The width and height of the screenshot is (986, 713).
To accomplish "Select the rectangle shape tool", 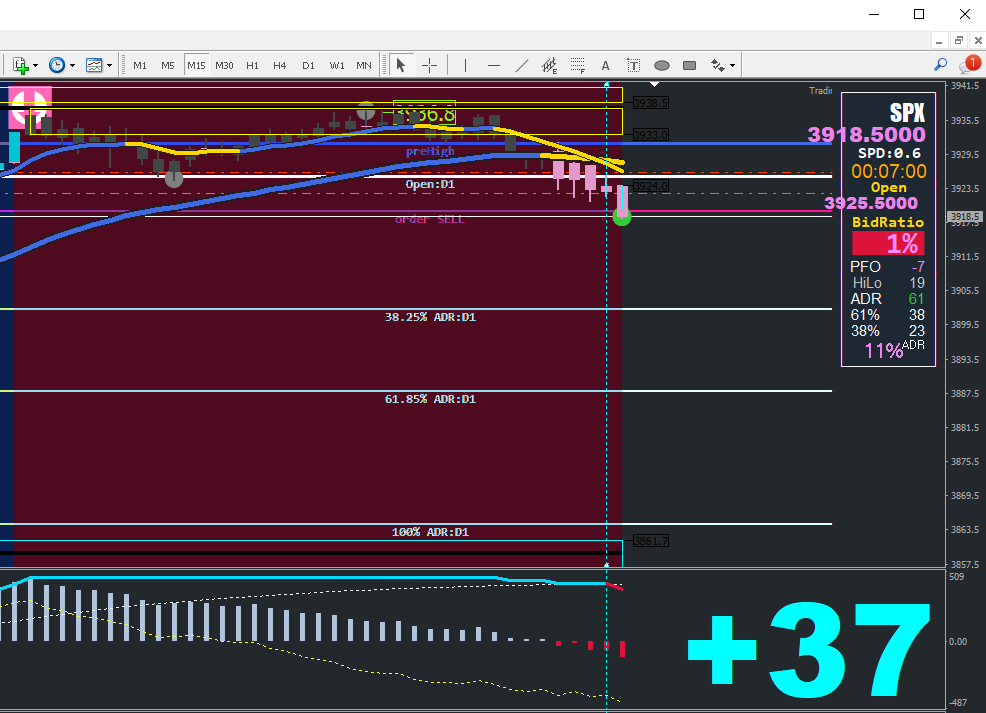I will 689,65.
